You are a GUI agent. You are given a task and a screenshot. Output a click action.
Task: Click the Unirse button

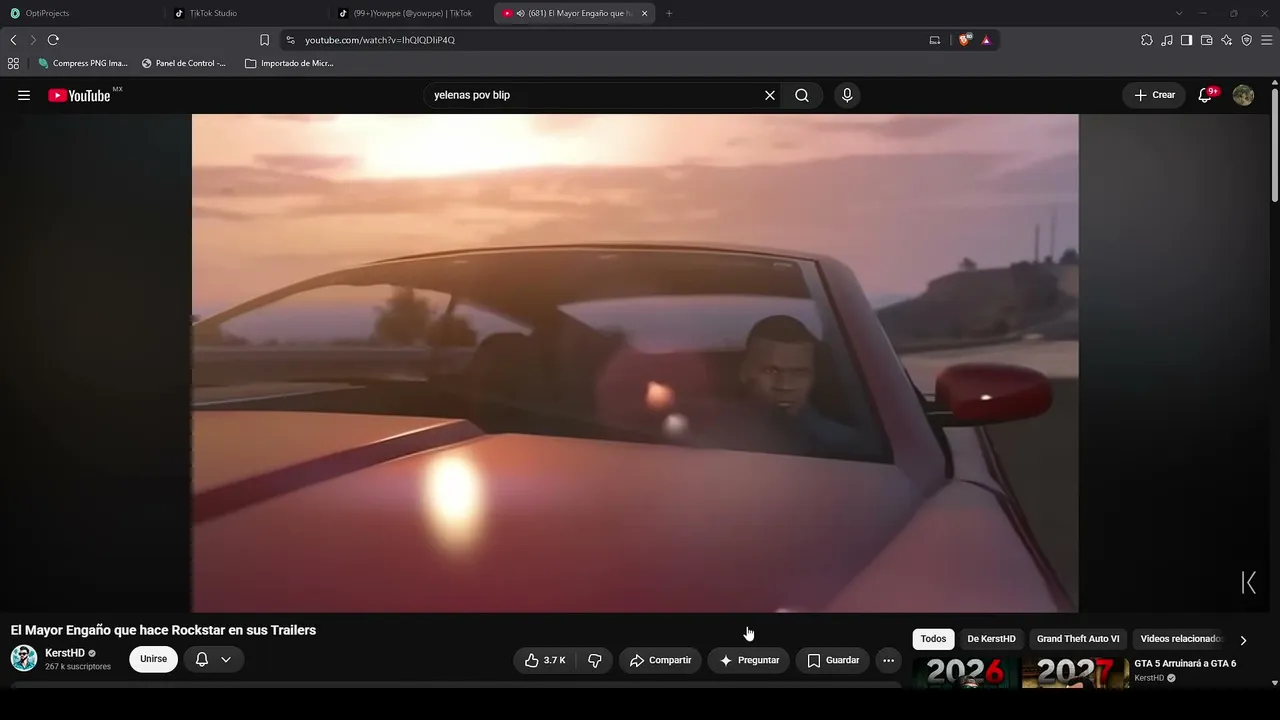(153, 660)
